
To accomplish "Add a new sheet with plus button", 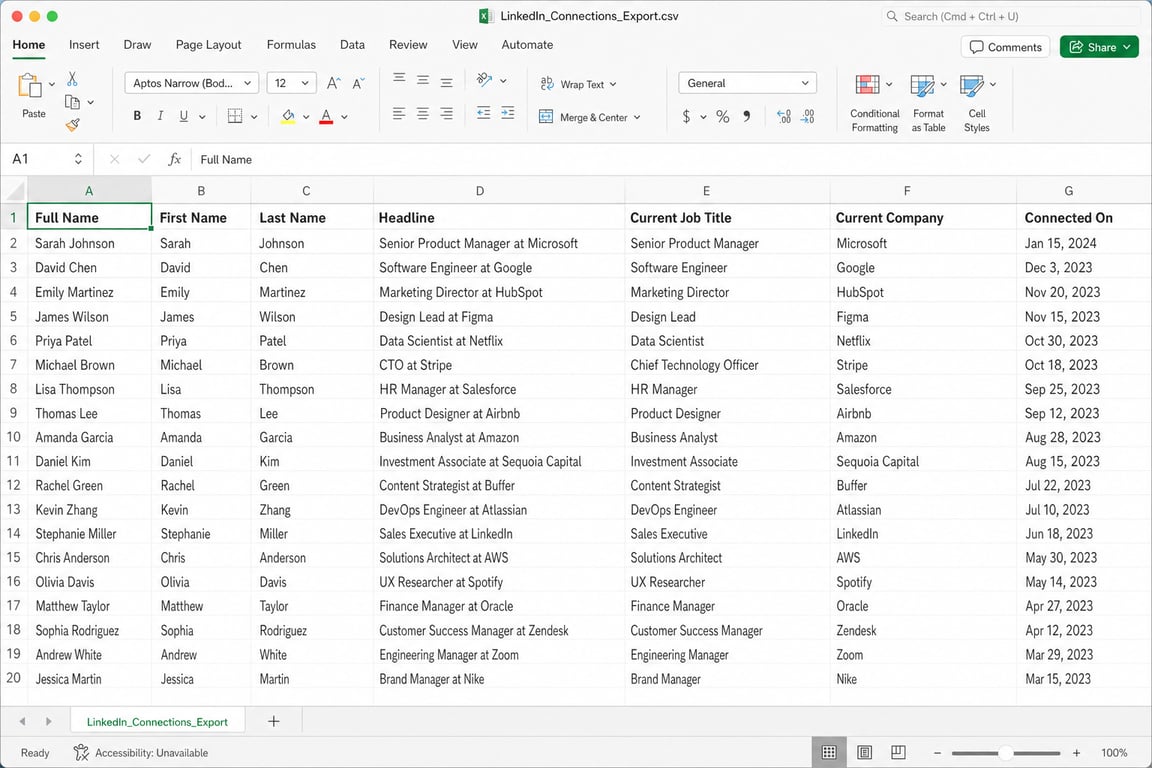I will coord(273,721).
